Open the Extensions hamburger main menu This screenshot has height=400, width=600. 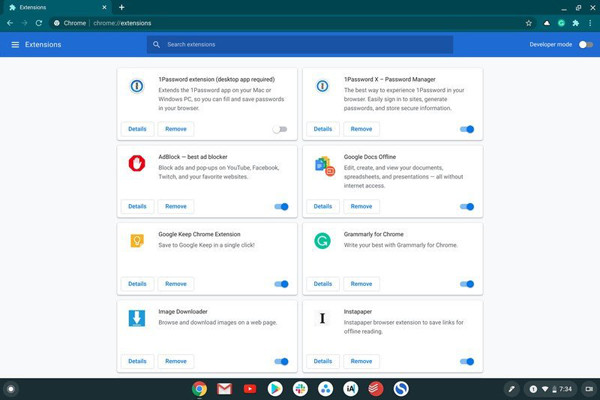pos(15,45)
